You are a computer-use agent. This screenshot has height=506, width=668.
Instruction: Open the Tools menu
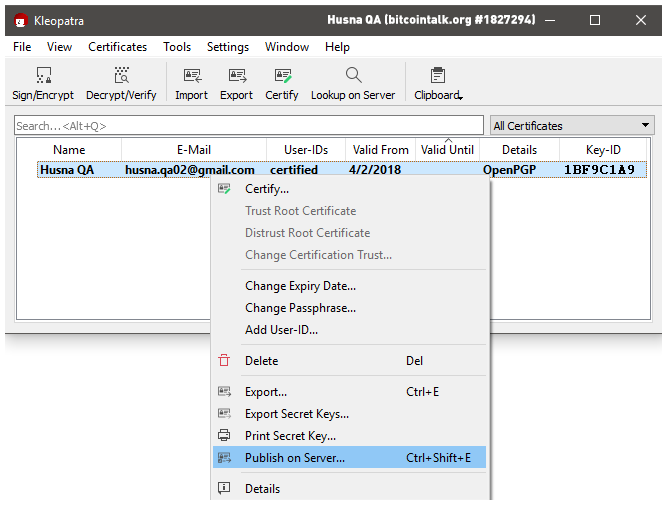click(x=177, y=47)
